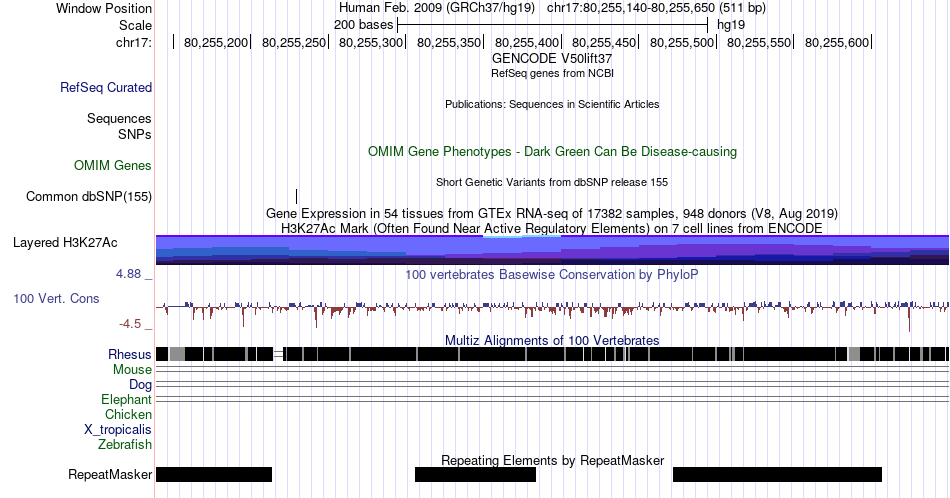Click the GENCODE V50lift37 track title

pyautogui.click(x=552, y=58)
